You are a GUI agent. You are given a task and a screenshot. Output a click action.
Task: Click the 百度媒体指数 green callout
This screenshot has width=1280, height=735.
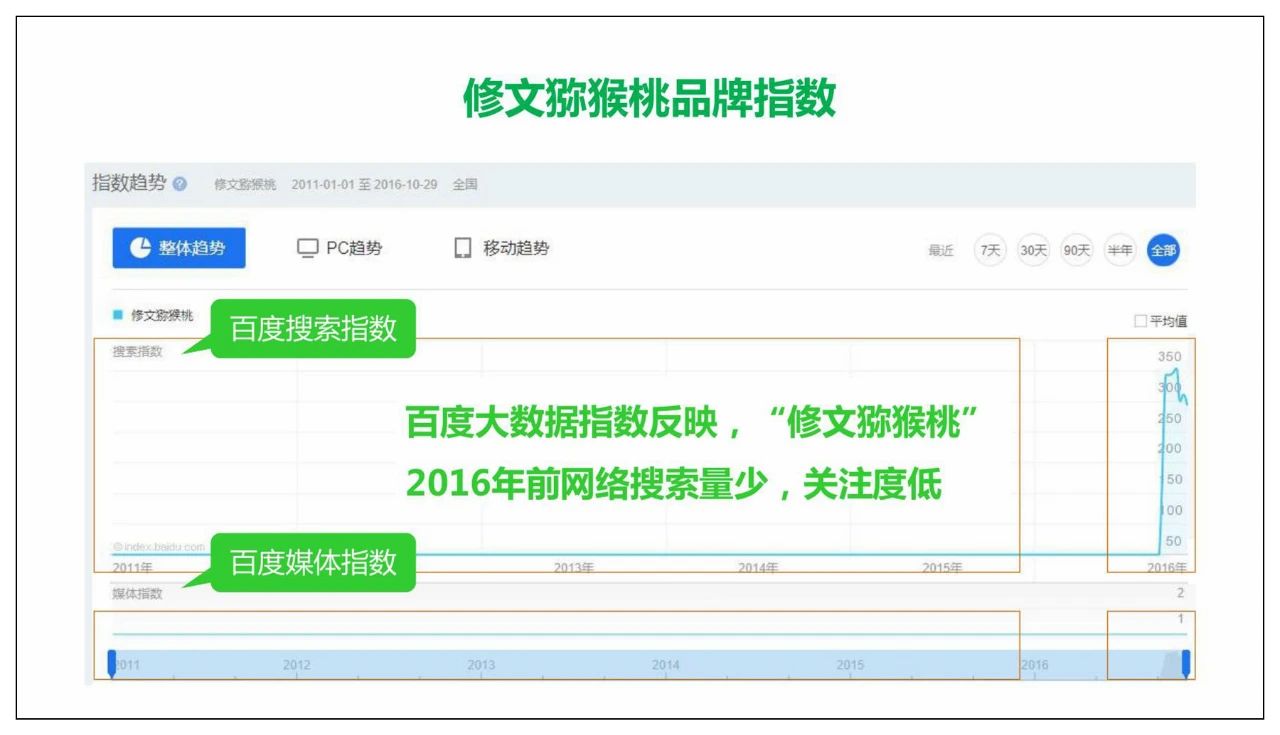point(313,563)
